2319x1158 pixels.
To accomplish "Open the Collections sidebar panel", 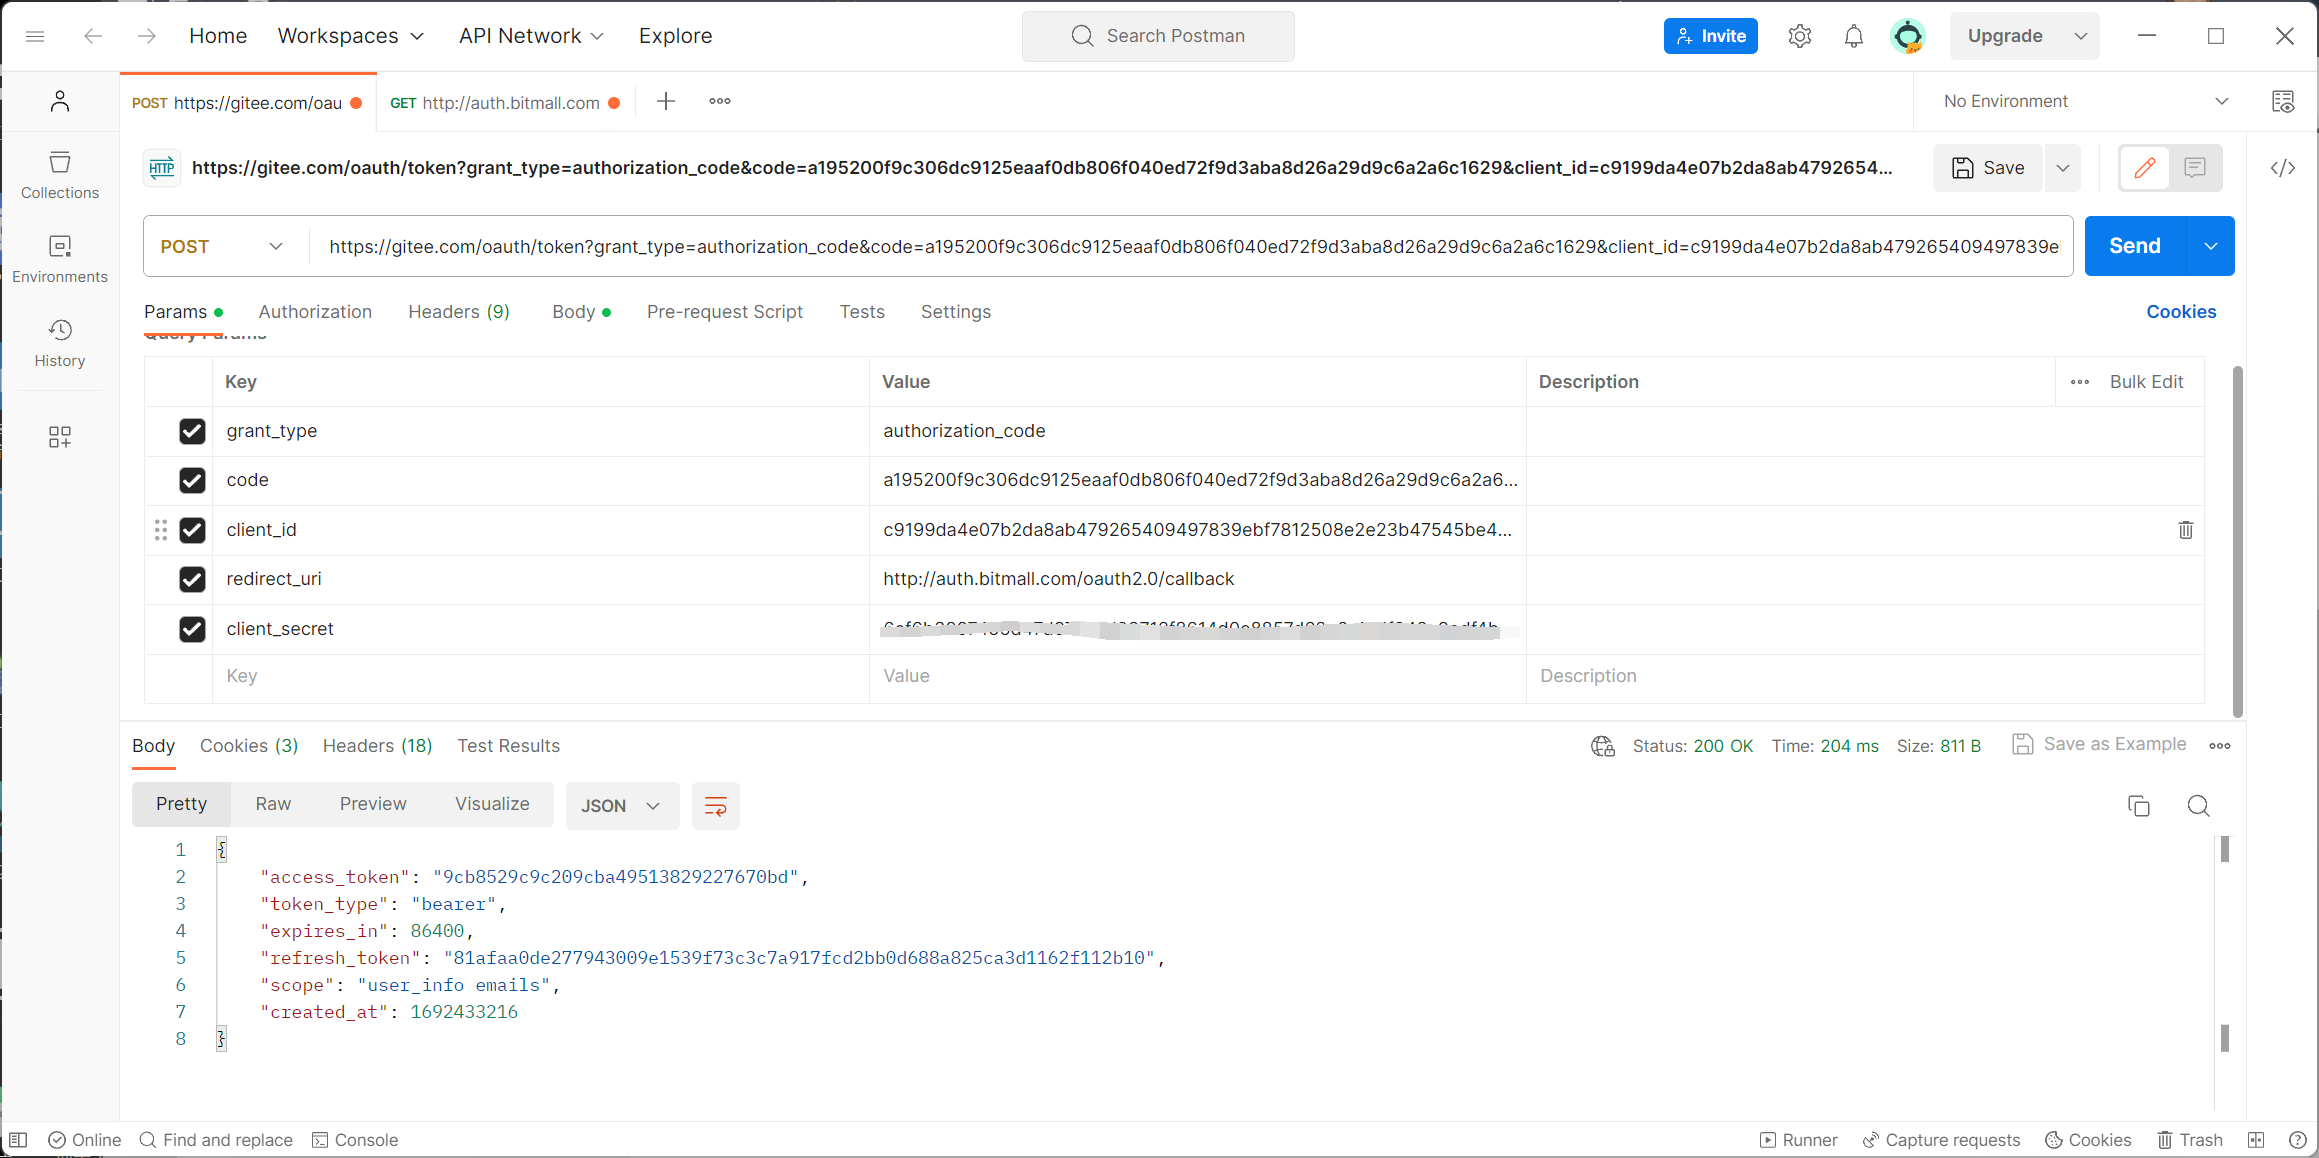I will click(x=60, y=174).
